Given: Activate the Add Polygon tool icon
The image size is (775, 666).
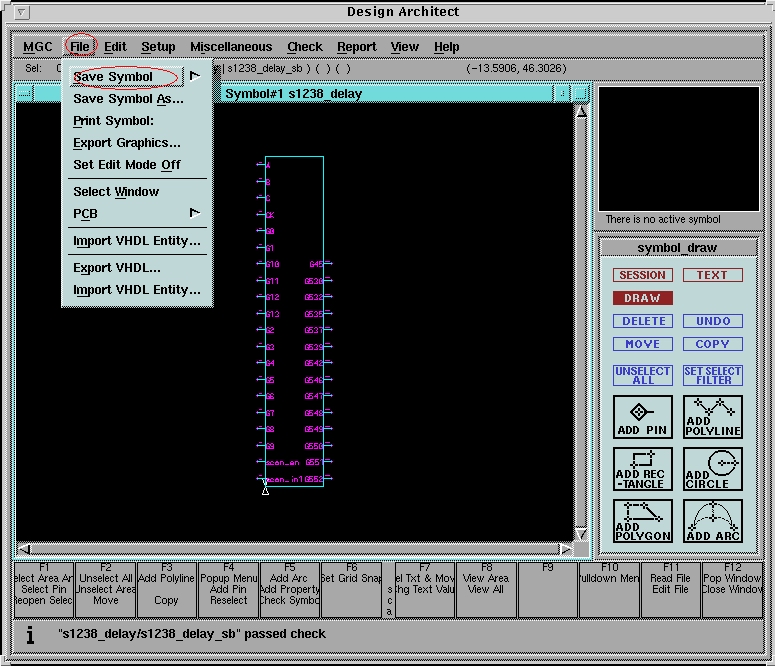Looking at the screenshot, I should pos(642,520).
